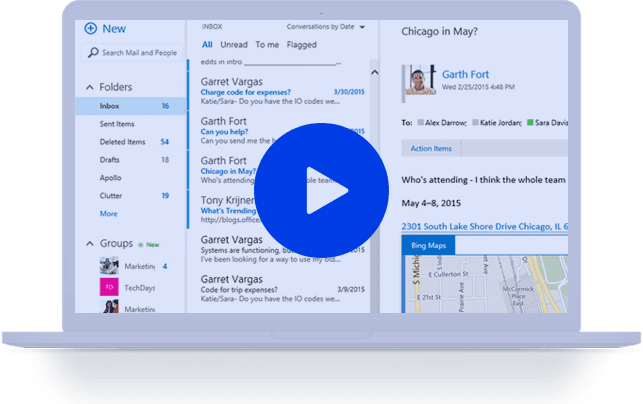Open the Lake Shore Drive address link
The width and height of the screenshot is (643, 404).
point(484,226)
